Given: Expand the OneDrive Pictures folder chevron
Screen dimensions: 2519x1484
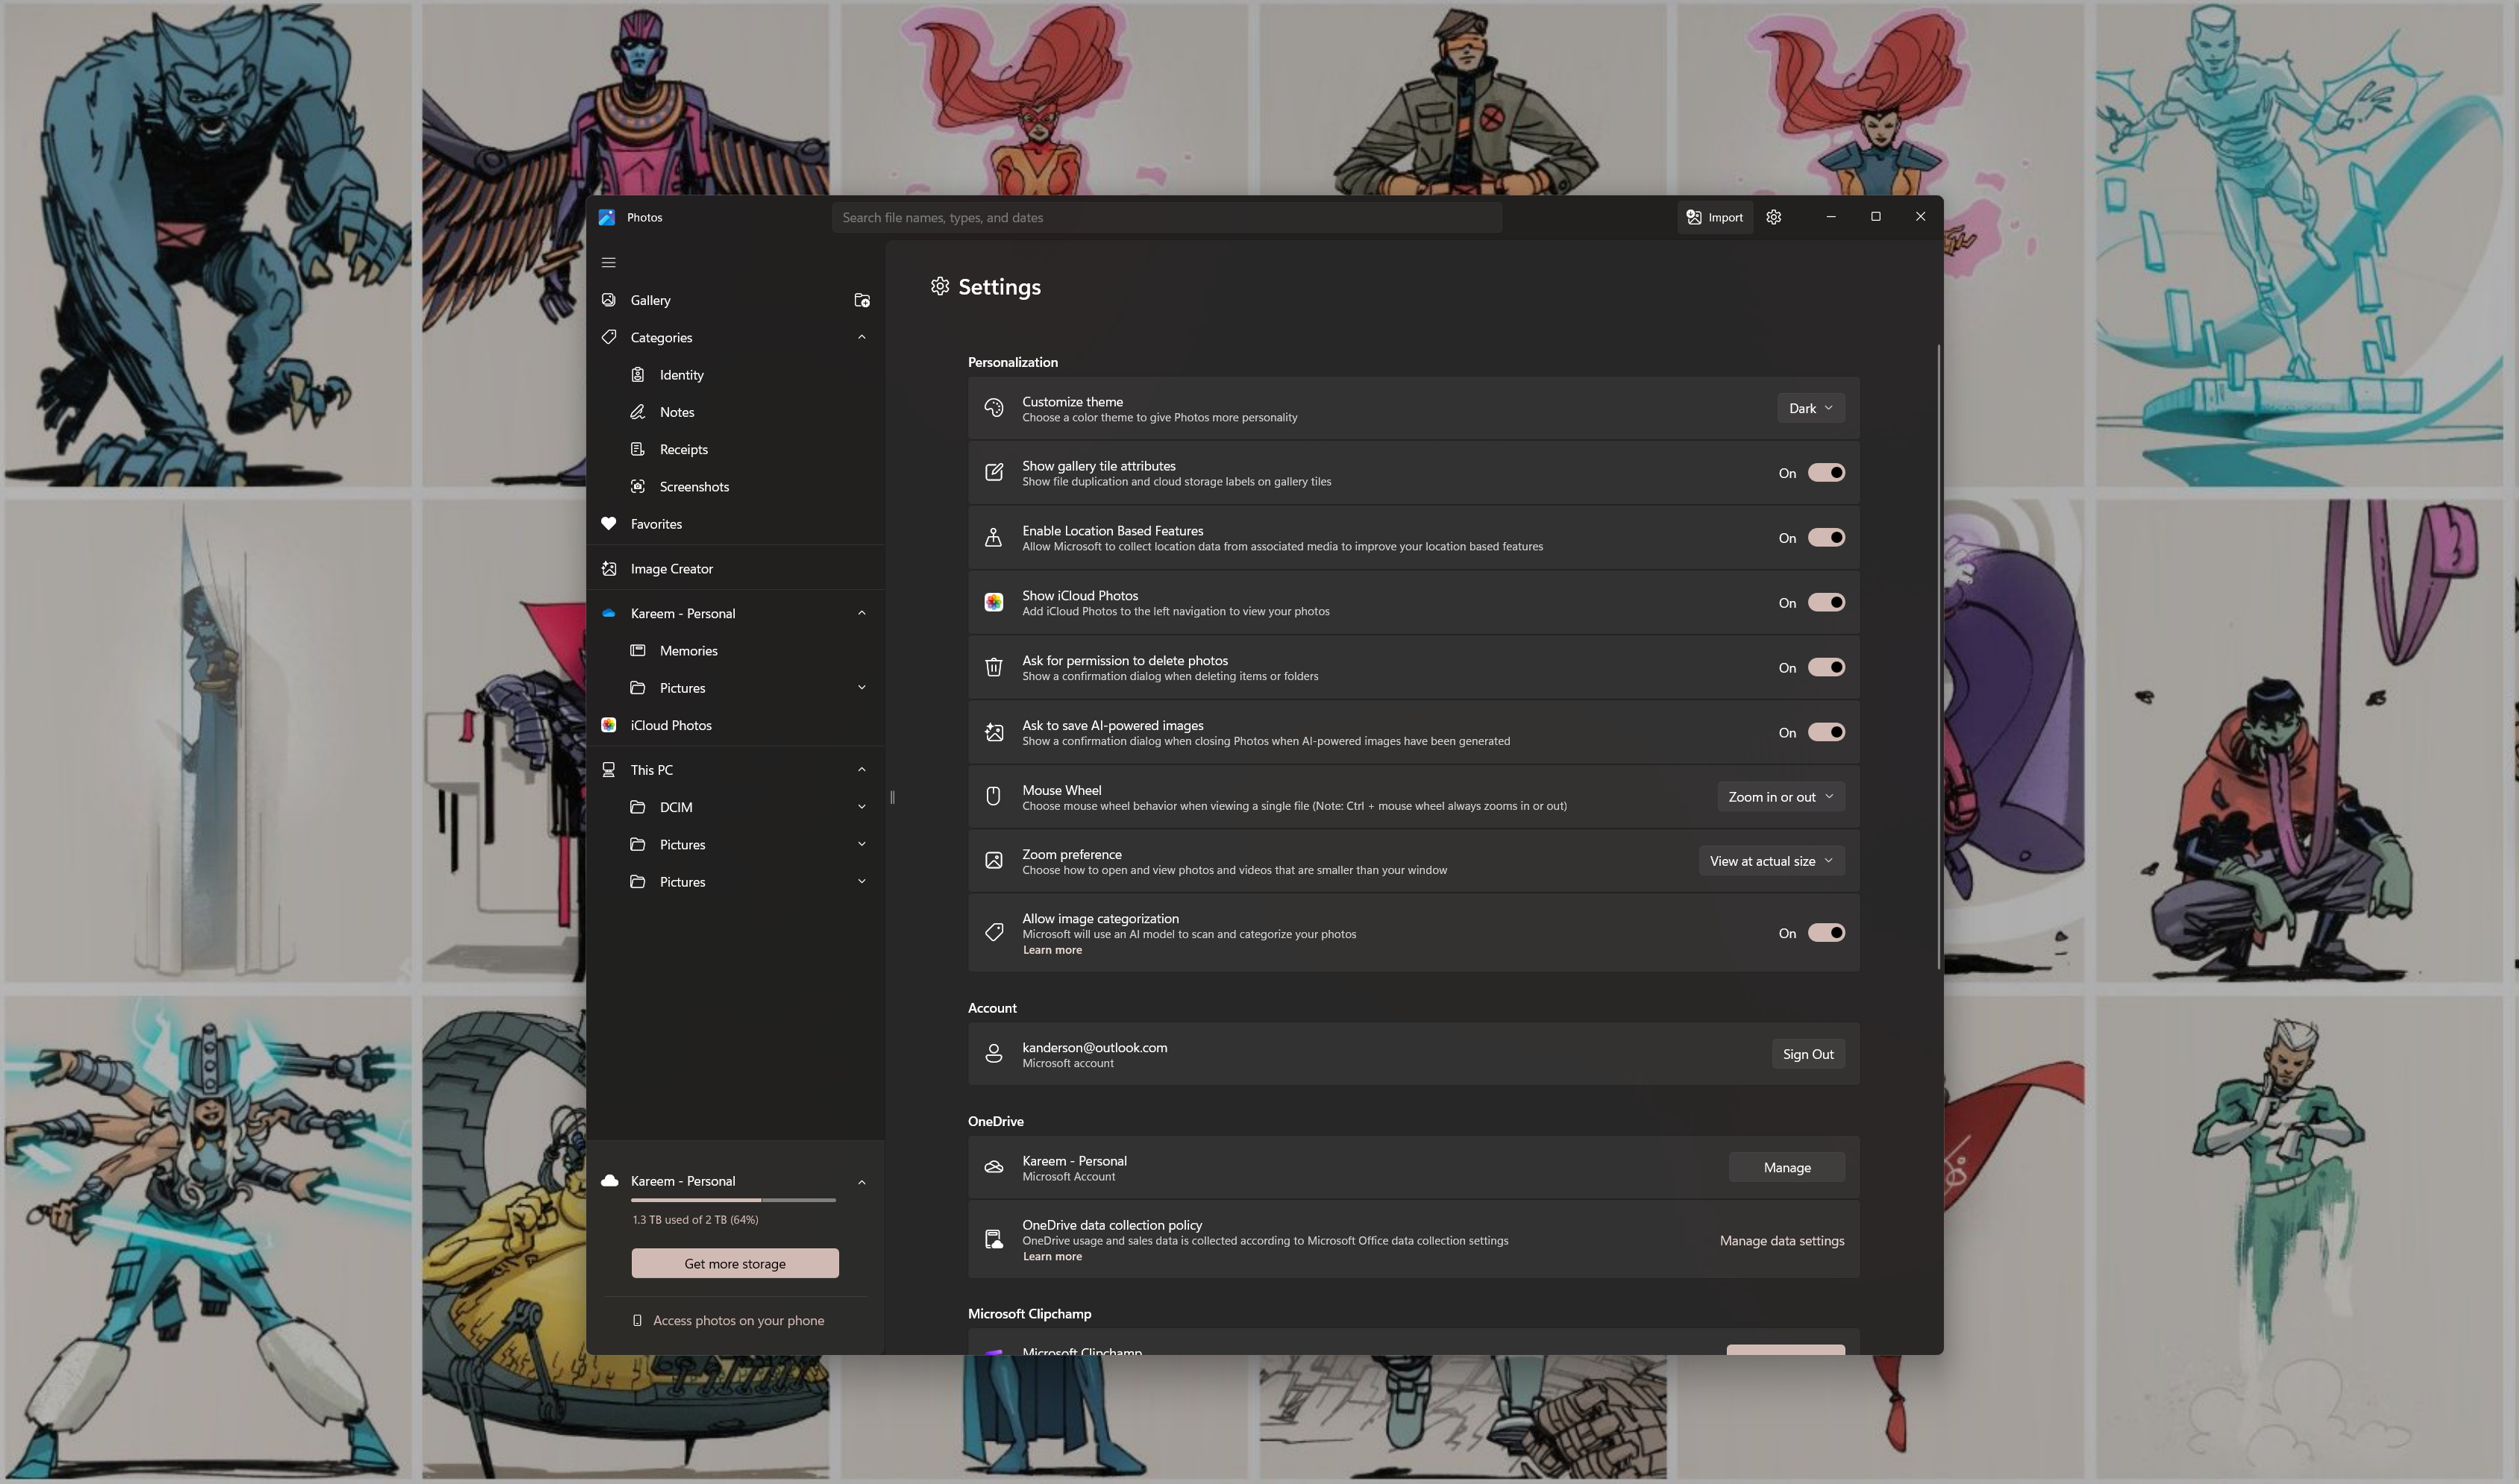Looking at the screenshot, I should coord(862,688).
